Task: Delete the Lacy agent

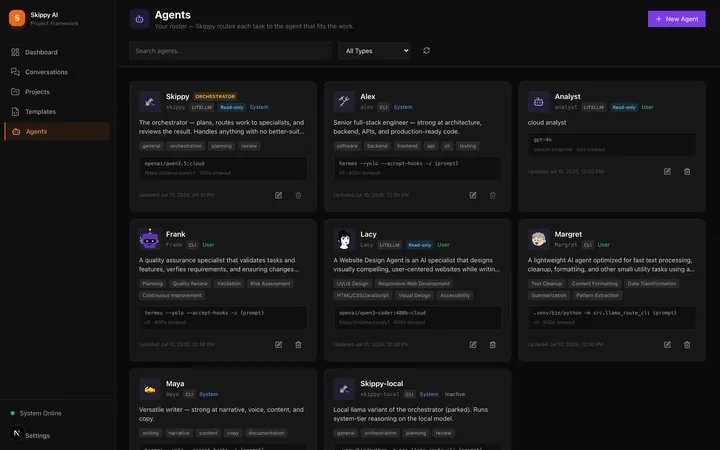Action: point(493,344)
